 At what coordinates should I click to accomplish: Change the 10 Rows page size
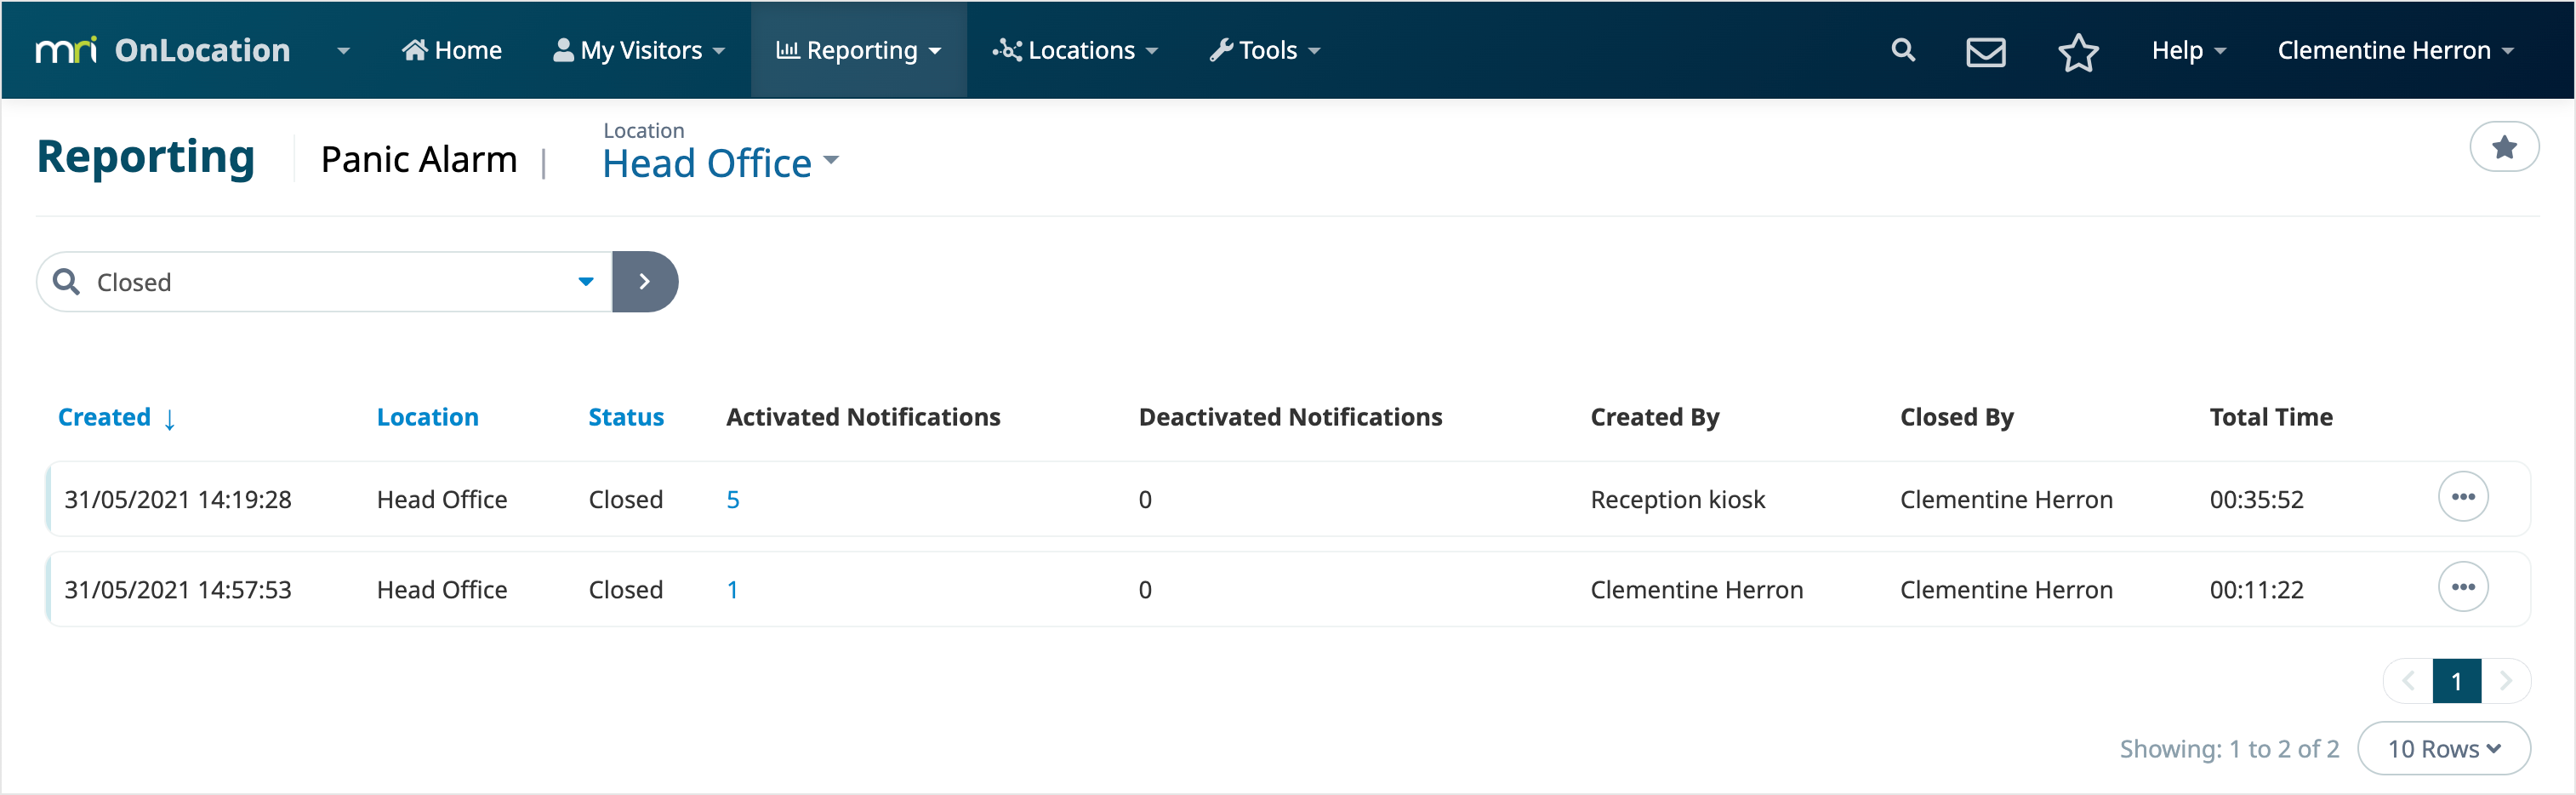(2443, 748)
